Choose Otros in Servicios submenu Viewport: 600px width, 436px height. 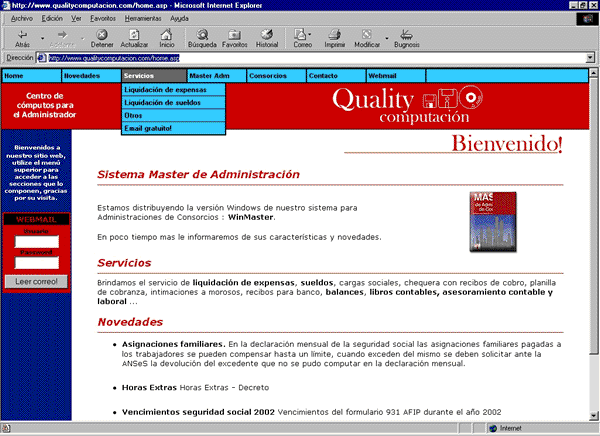[x=173, y=115]
